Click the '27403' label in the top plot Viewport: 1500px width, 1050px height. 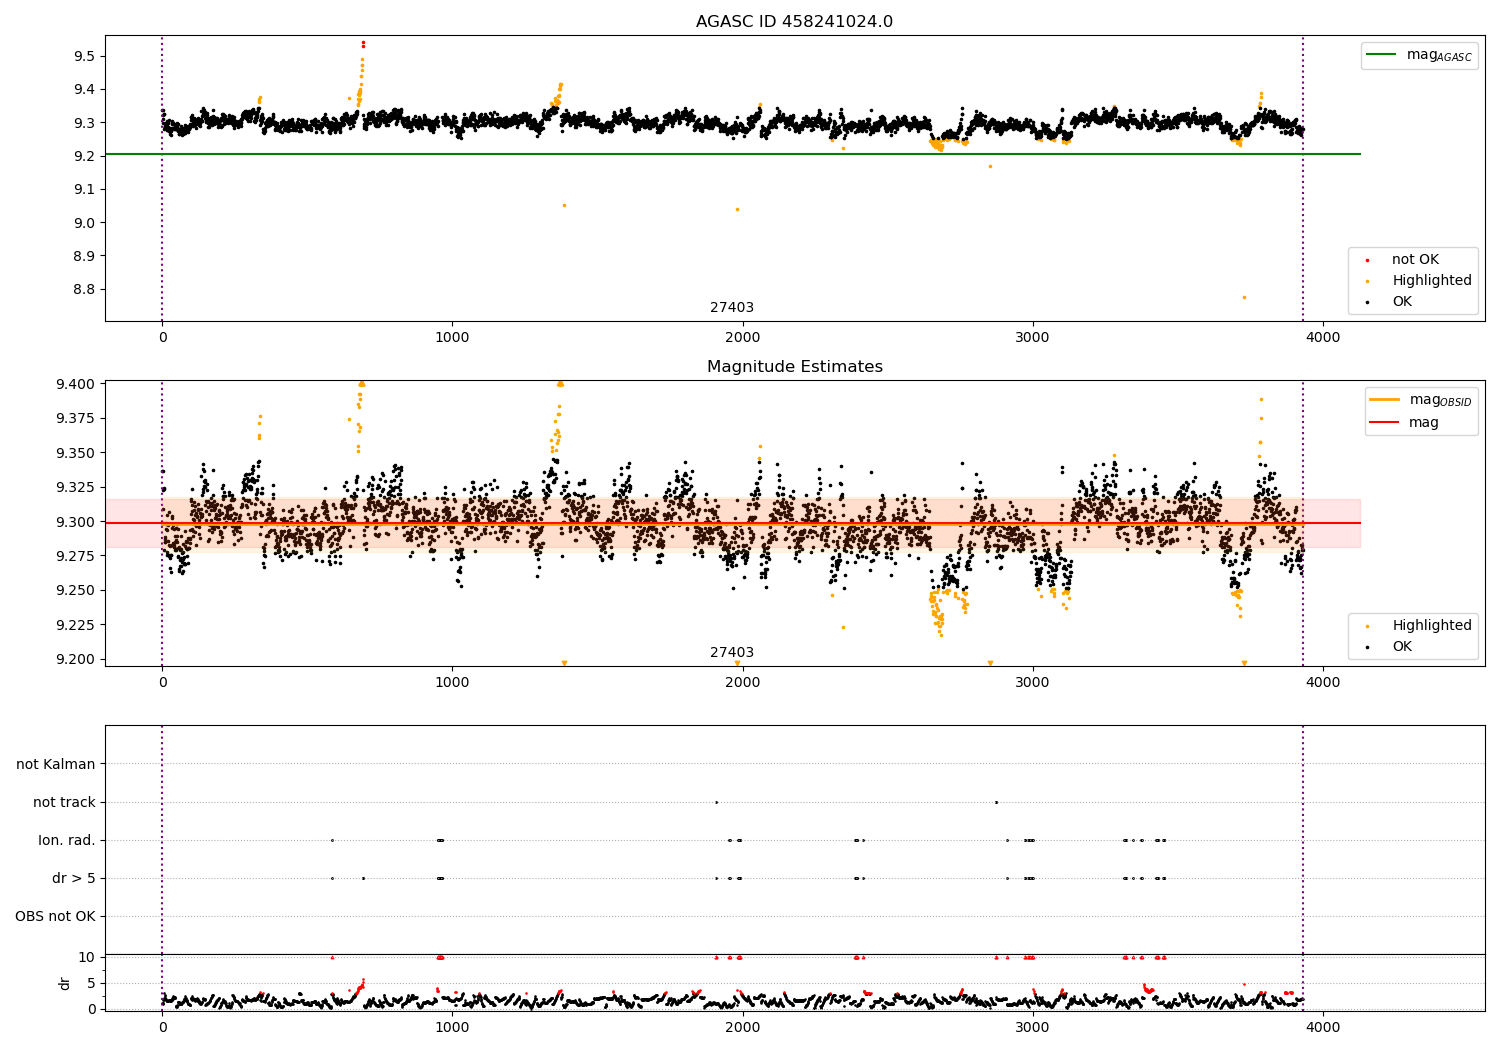732,308
